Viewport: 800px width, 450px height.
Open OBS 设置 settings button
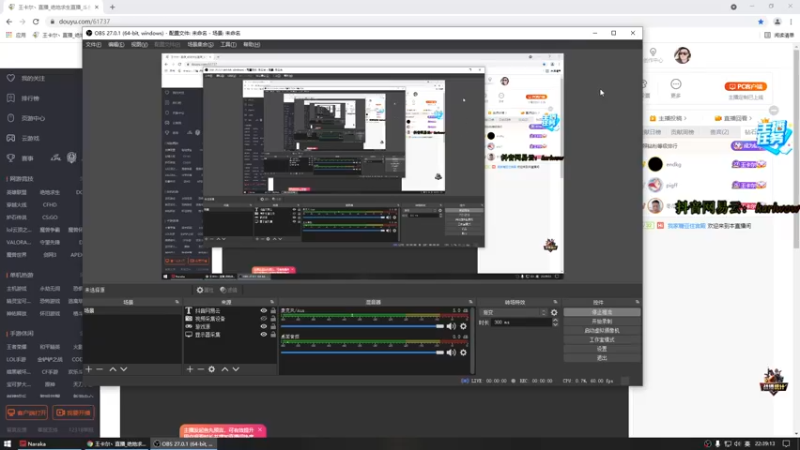[x=602, y=349]
